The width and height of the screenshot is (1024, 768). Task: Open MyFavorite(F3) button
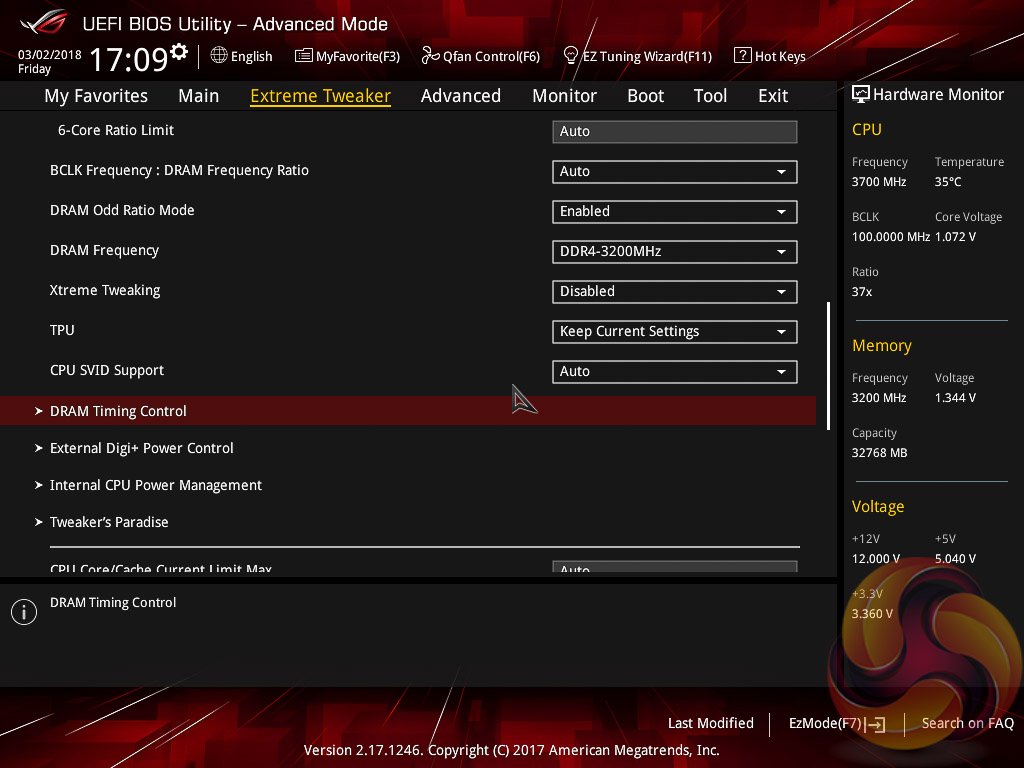click(x=347, y=56)
